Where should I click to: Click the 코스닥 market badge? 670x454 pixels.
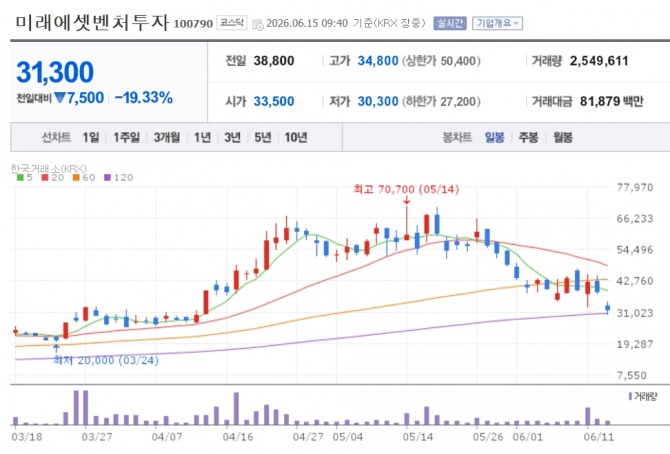coord(232,23)
